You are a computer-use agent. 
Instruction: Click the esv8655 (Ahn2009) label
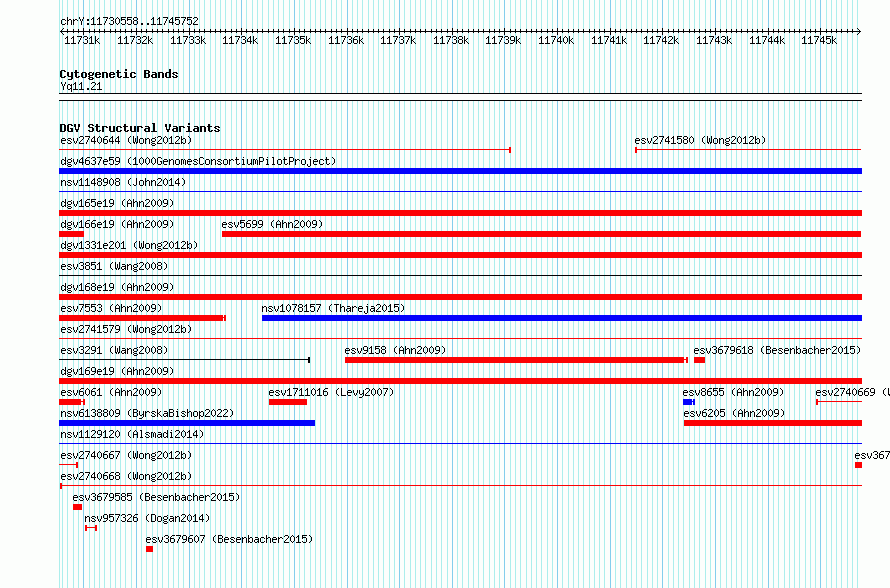click(733, 392)
